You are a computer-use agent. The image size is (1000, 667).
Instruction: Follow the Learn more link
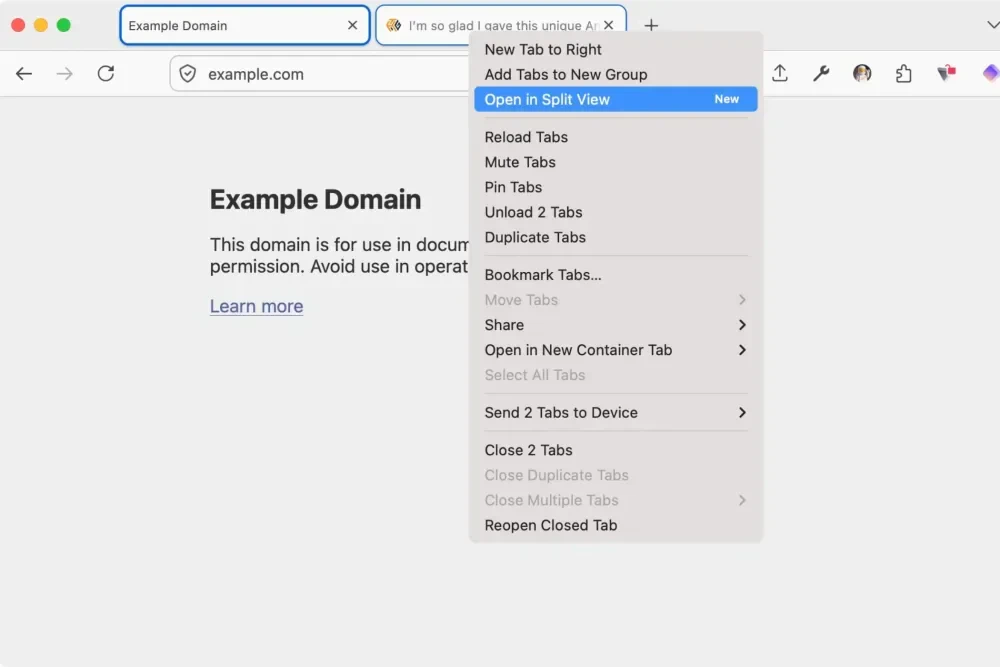pos(256,306)
